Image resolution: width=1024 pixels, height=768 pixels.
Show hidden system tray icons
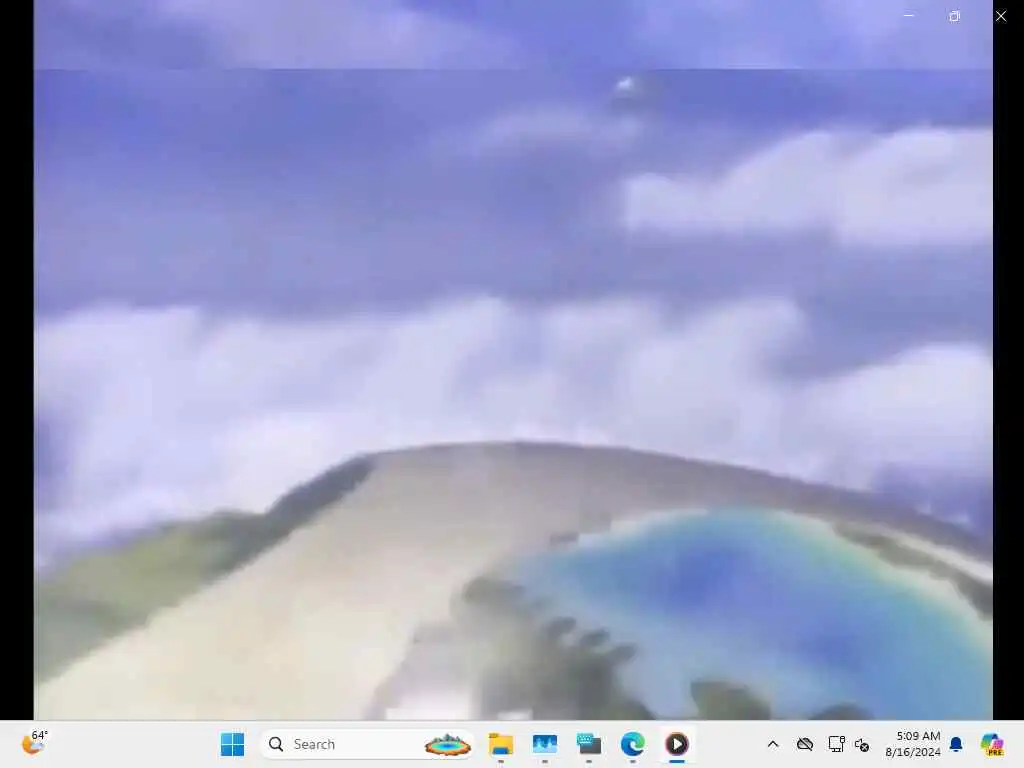[773, 744]
